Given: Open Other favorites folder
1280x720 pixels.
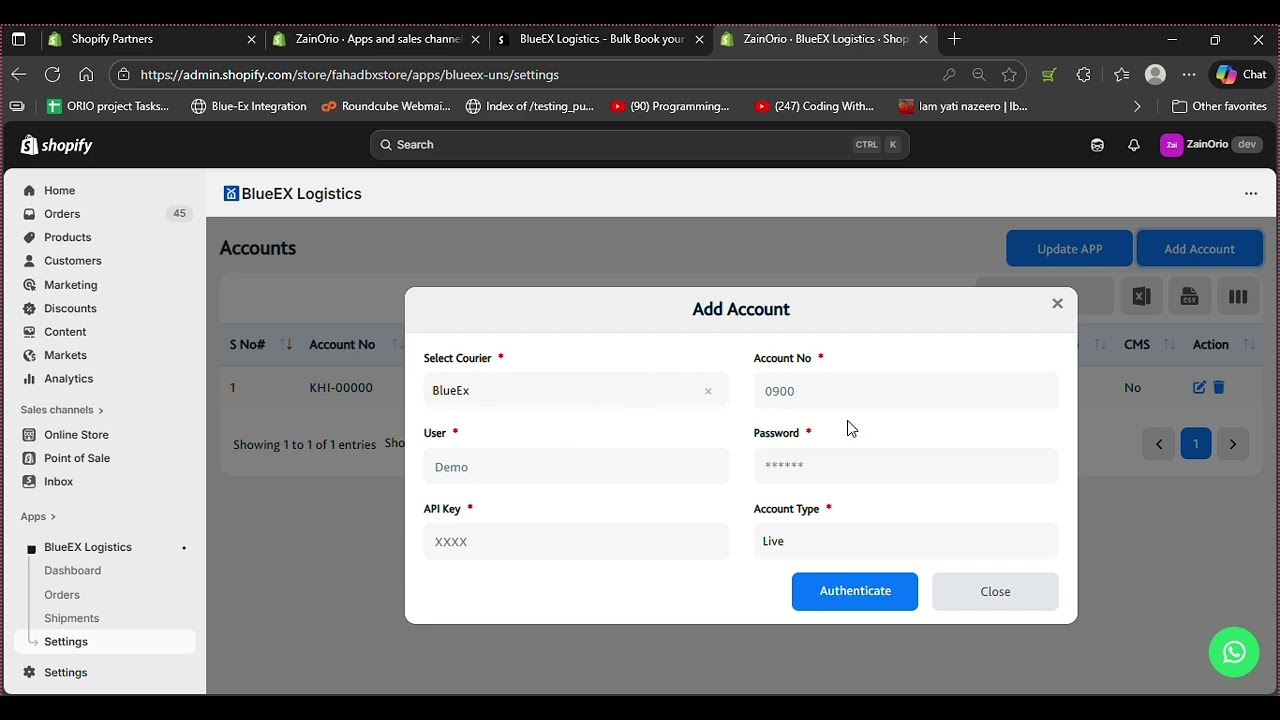Looking at the screenshot, I should click(x=1219, y=106).
